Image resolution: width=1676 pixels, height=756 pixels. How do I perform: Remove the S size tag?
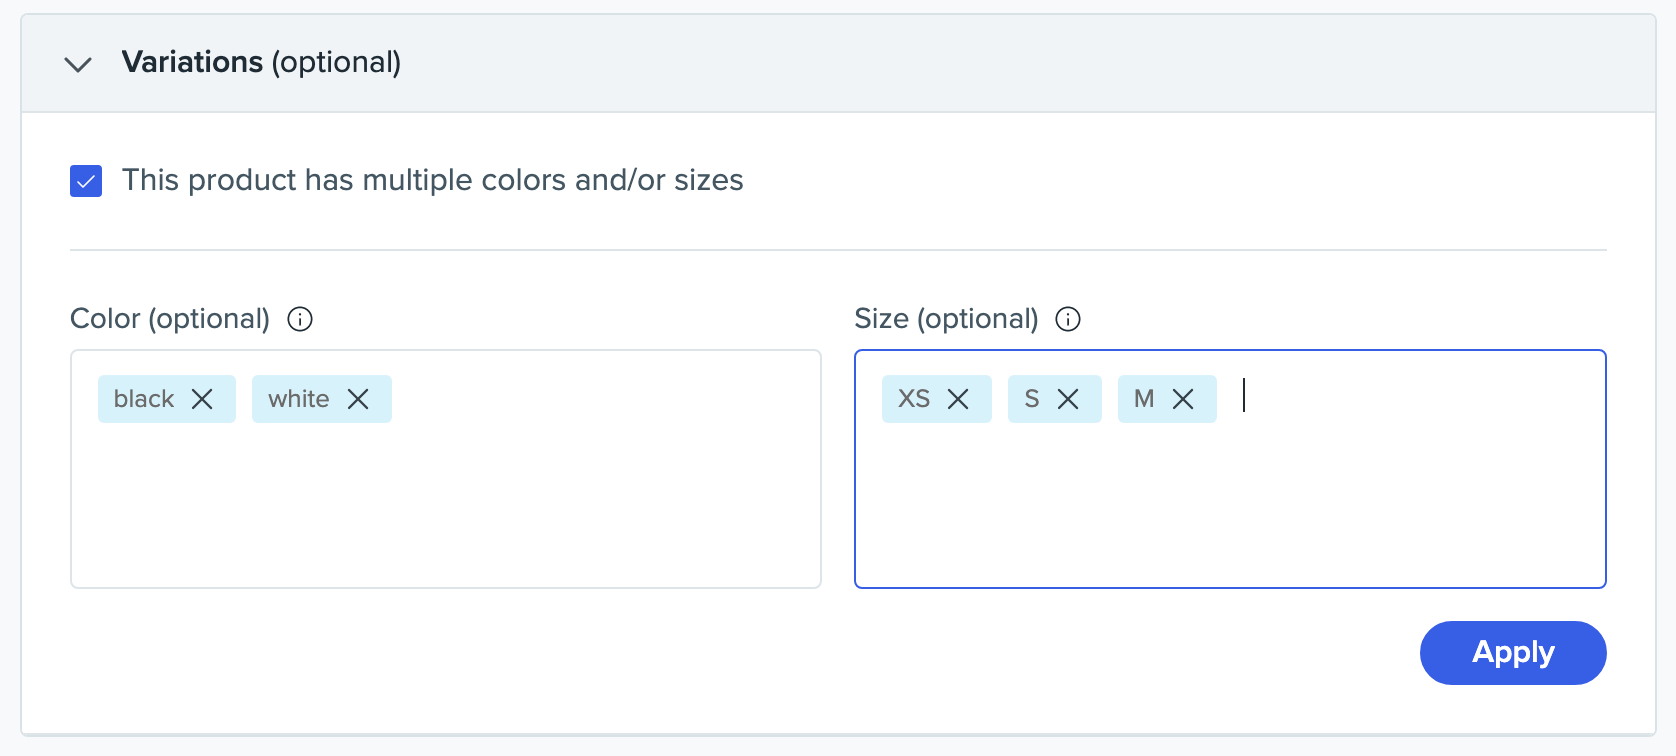click(1068, 399)
